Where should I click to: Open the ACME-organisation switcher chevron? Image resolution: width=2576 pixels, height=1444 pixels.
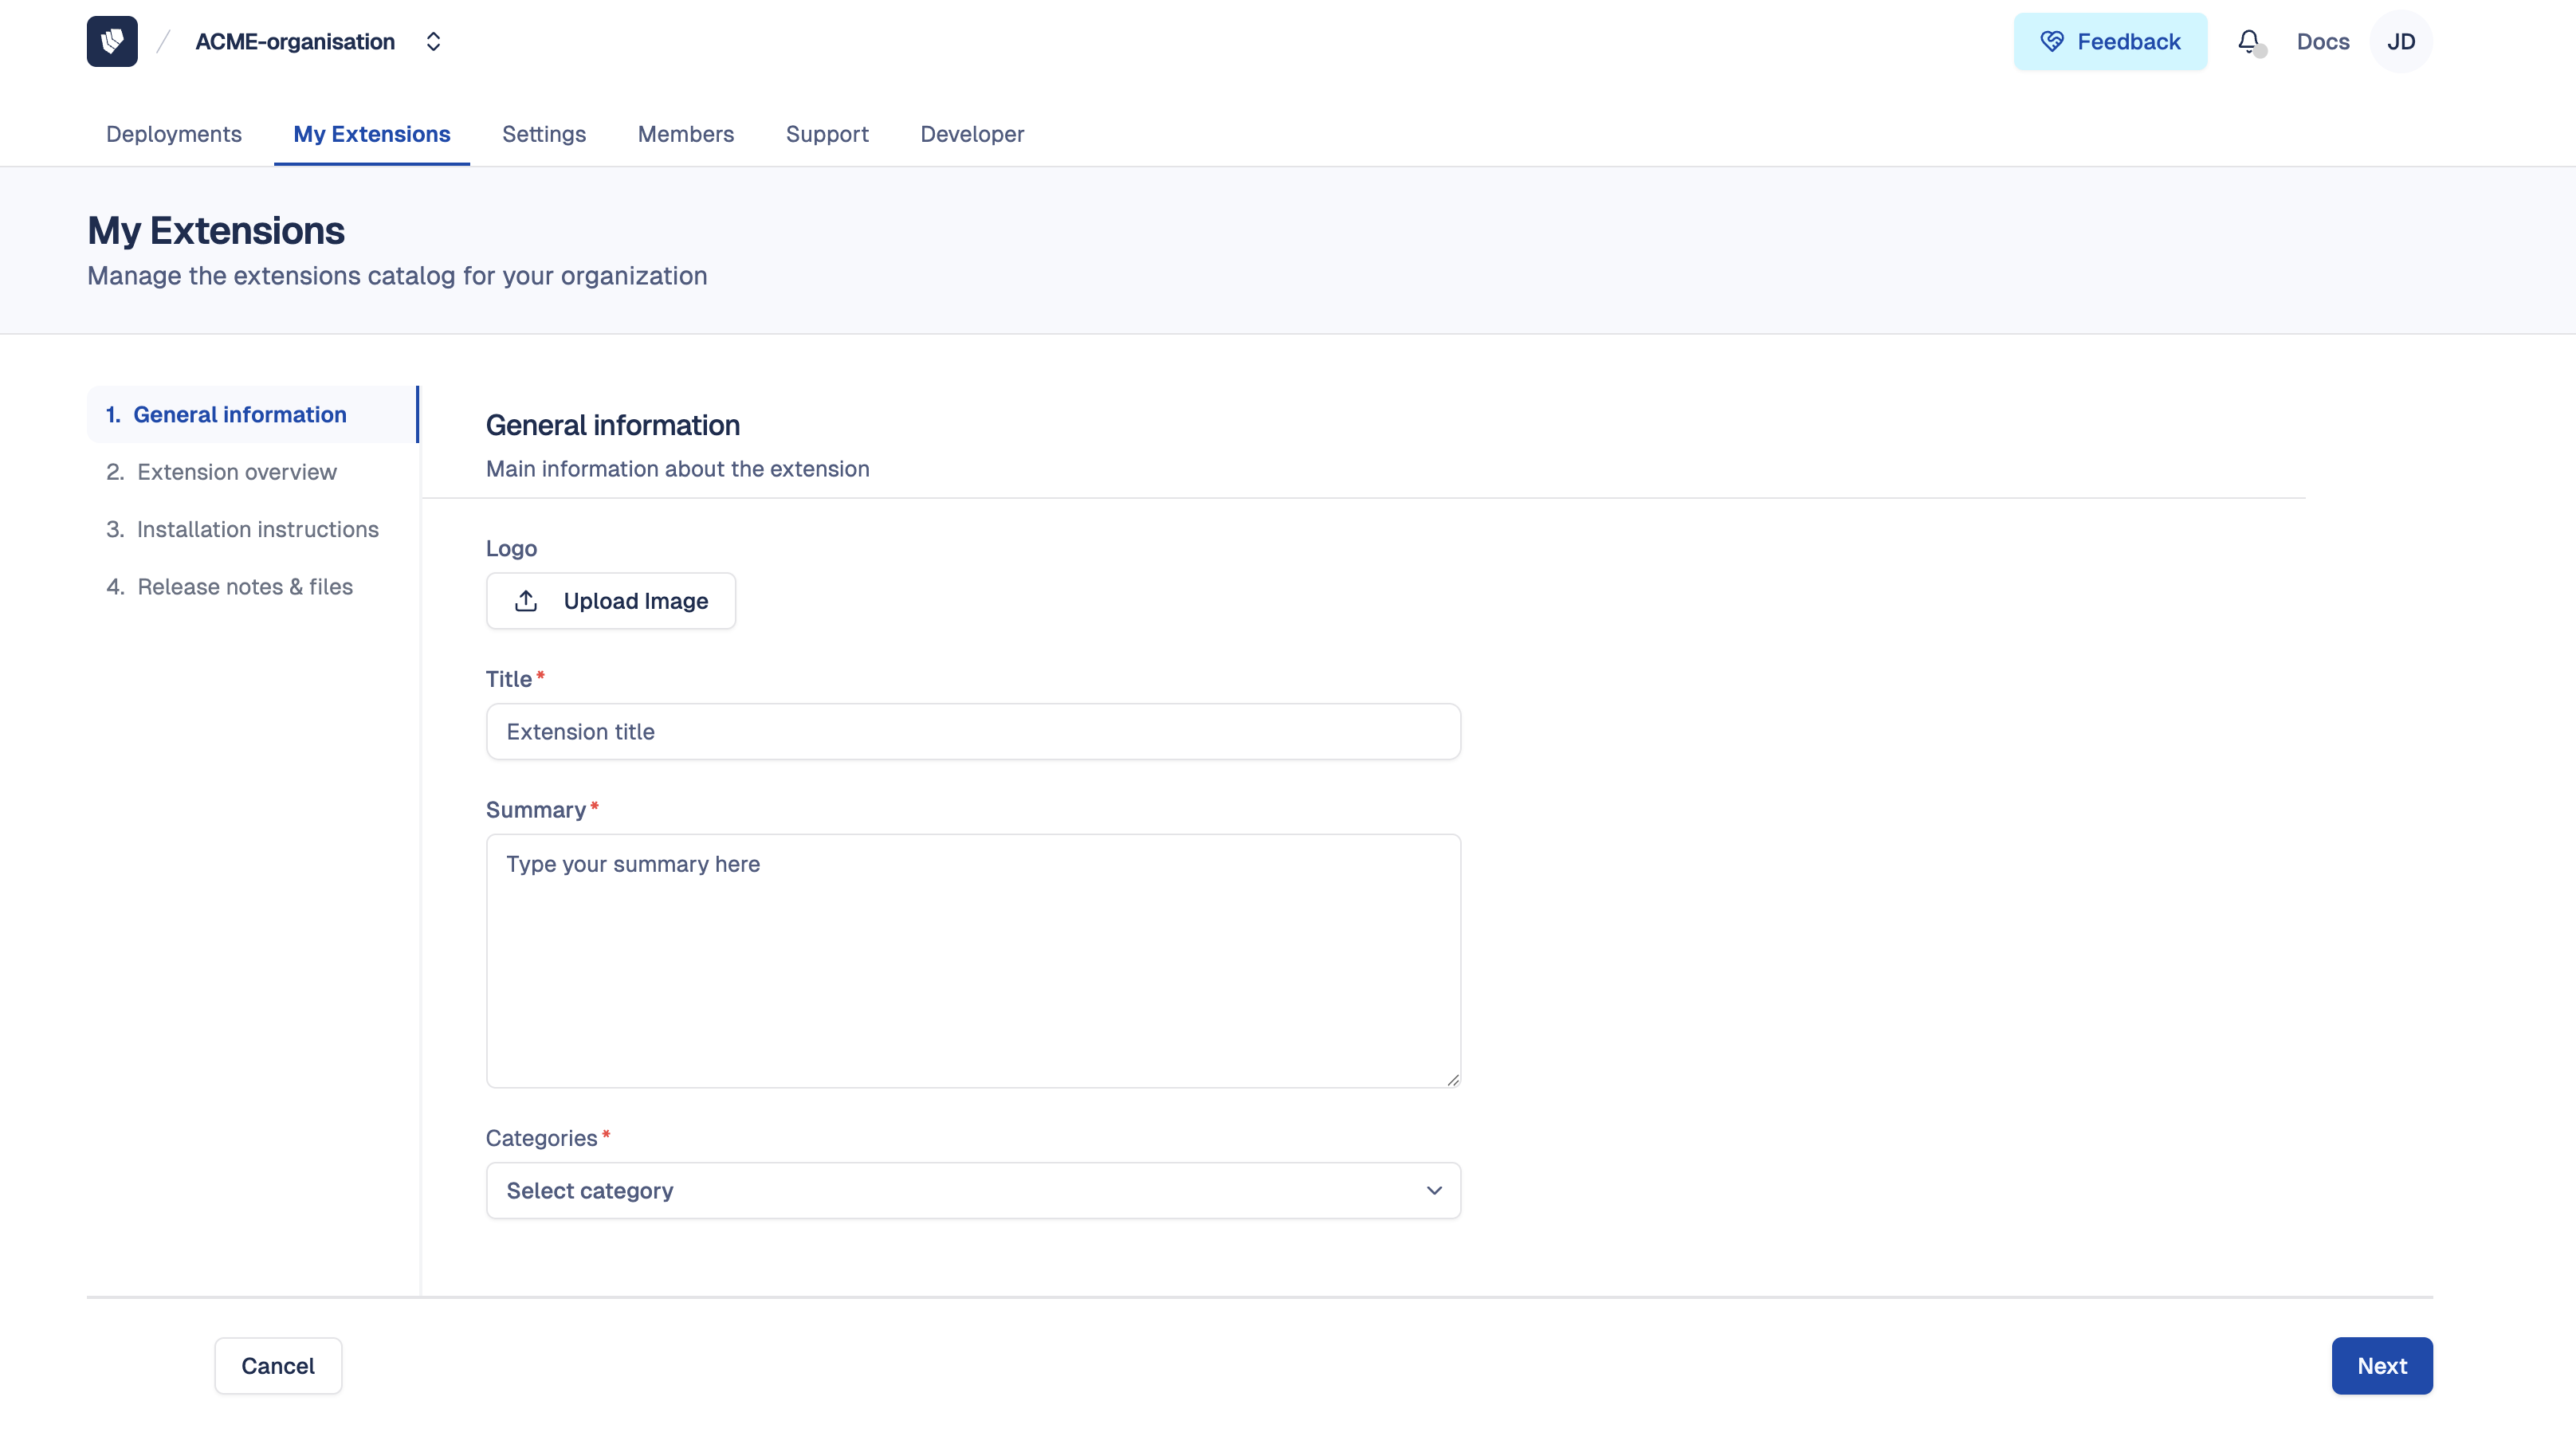[433, 41]
